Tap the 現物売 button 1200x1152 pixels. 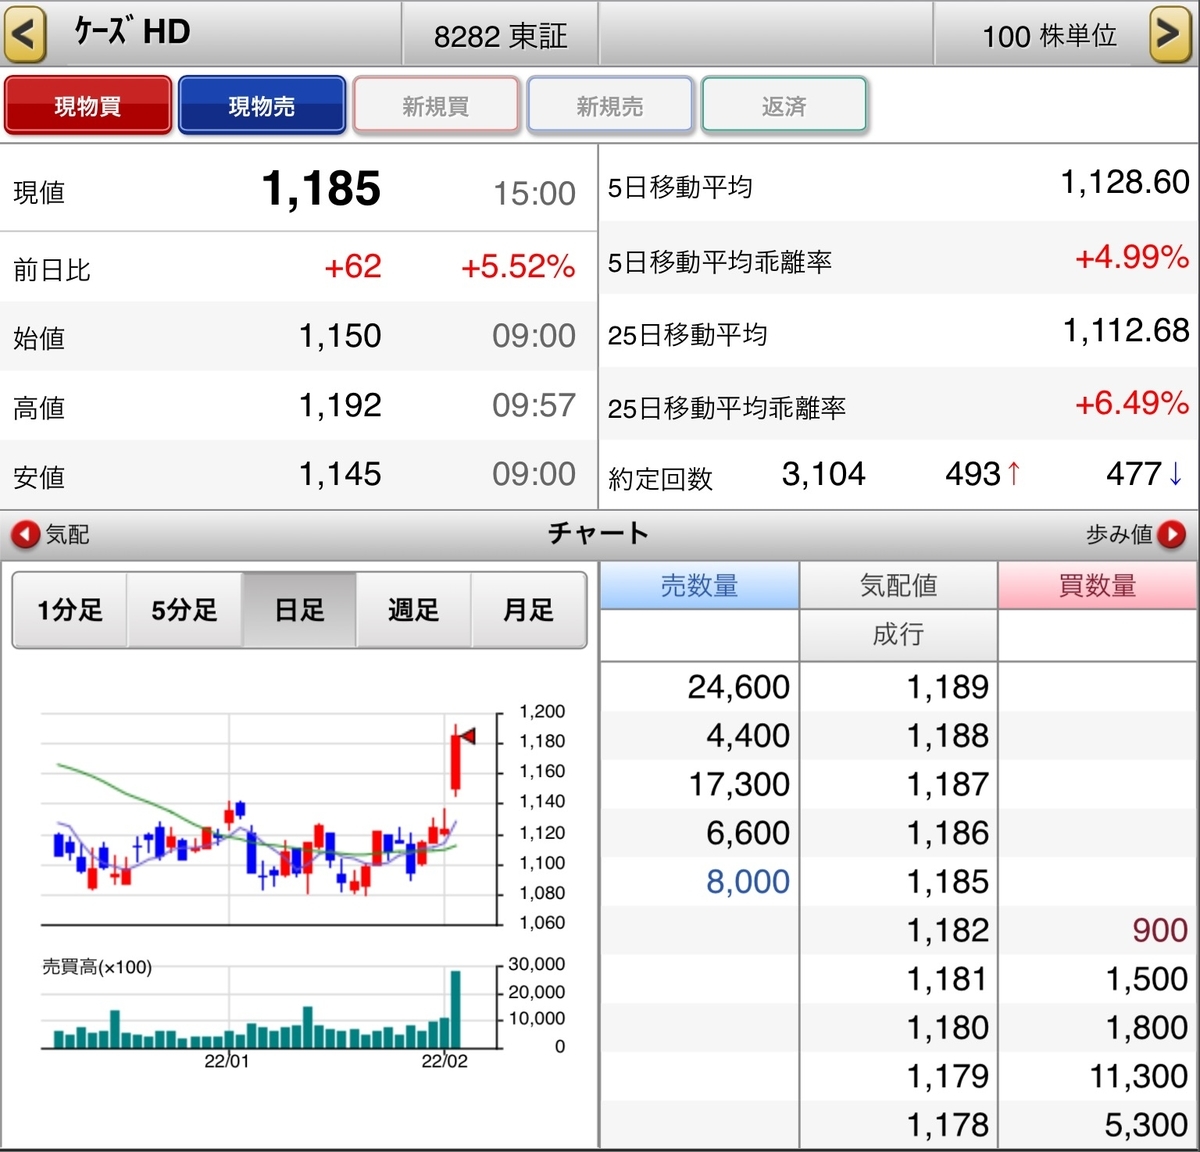[x=262, y=105]
